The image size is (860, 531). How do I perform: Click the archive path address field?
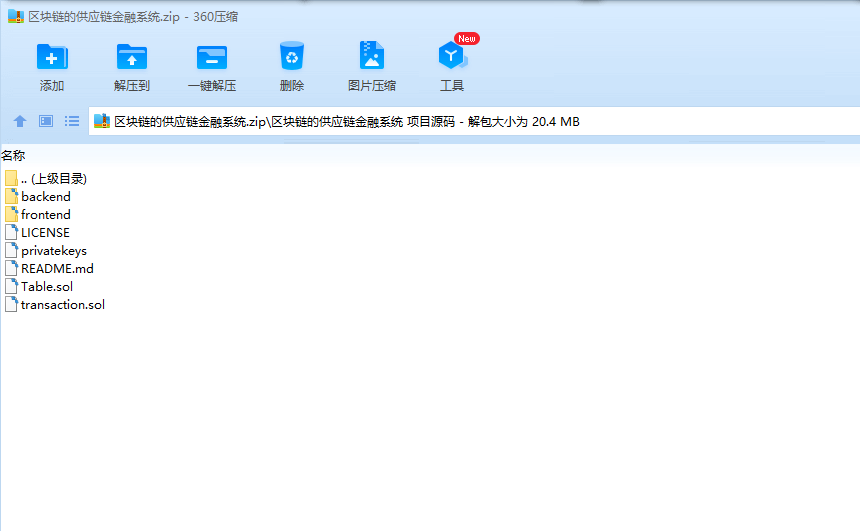coord(474,121)
